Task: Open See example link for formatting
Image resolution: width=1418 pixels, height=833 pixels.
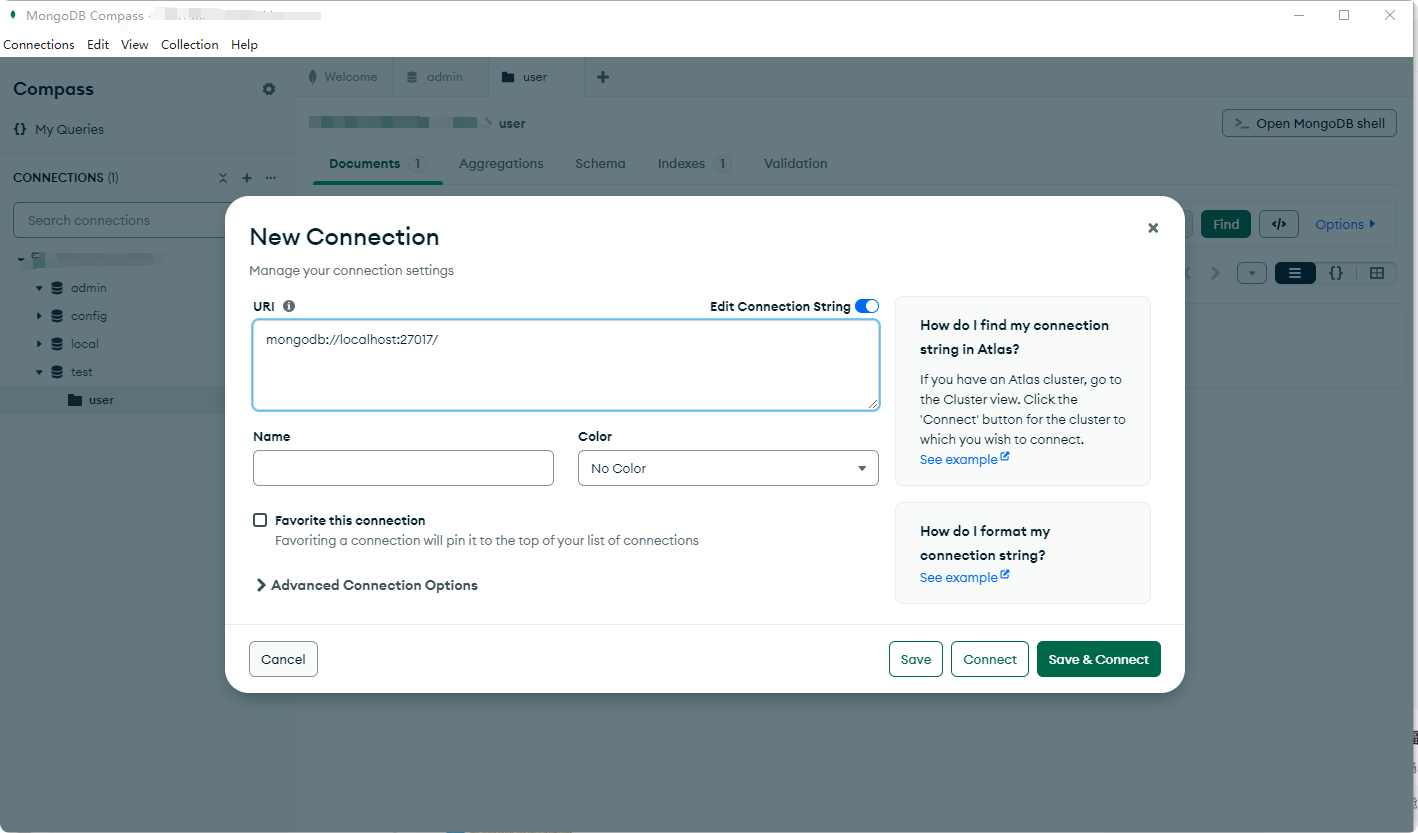Action: tap(965, 577)
